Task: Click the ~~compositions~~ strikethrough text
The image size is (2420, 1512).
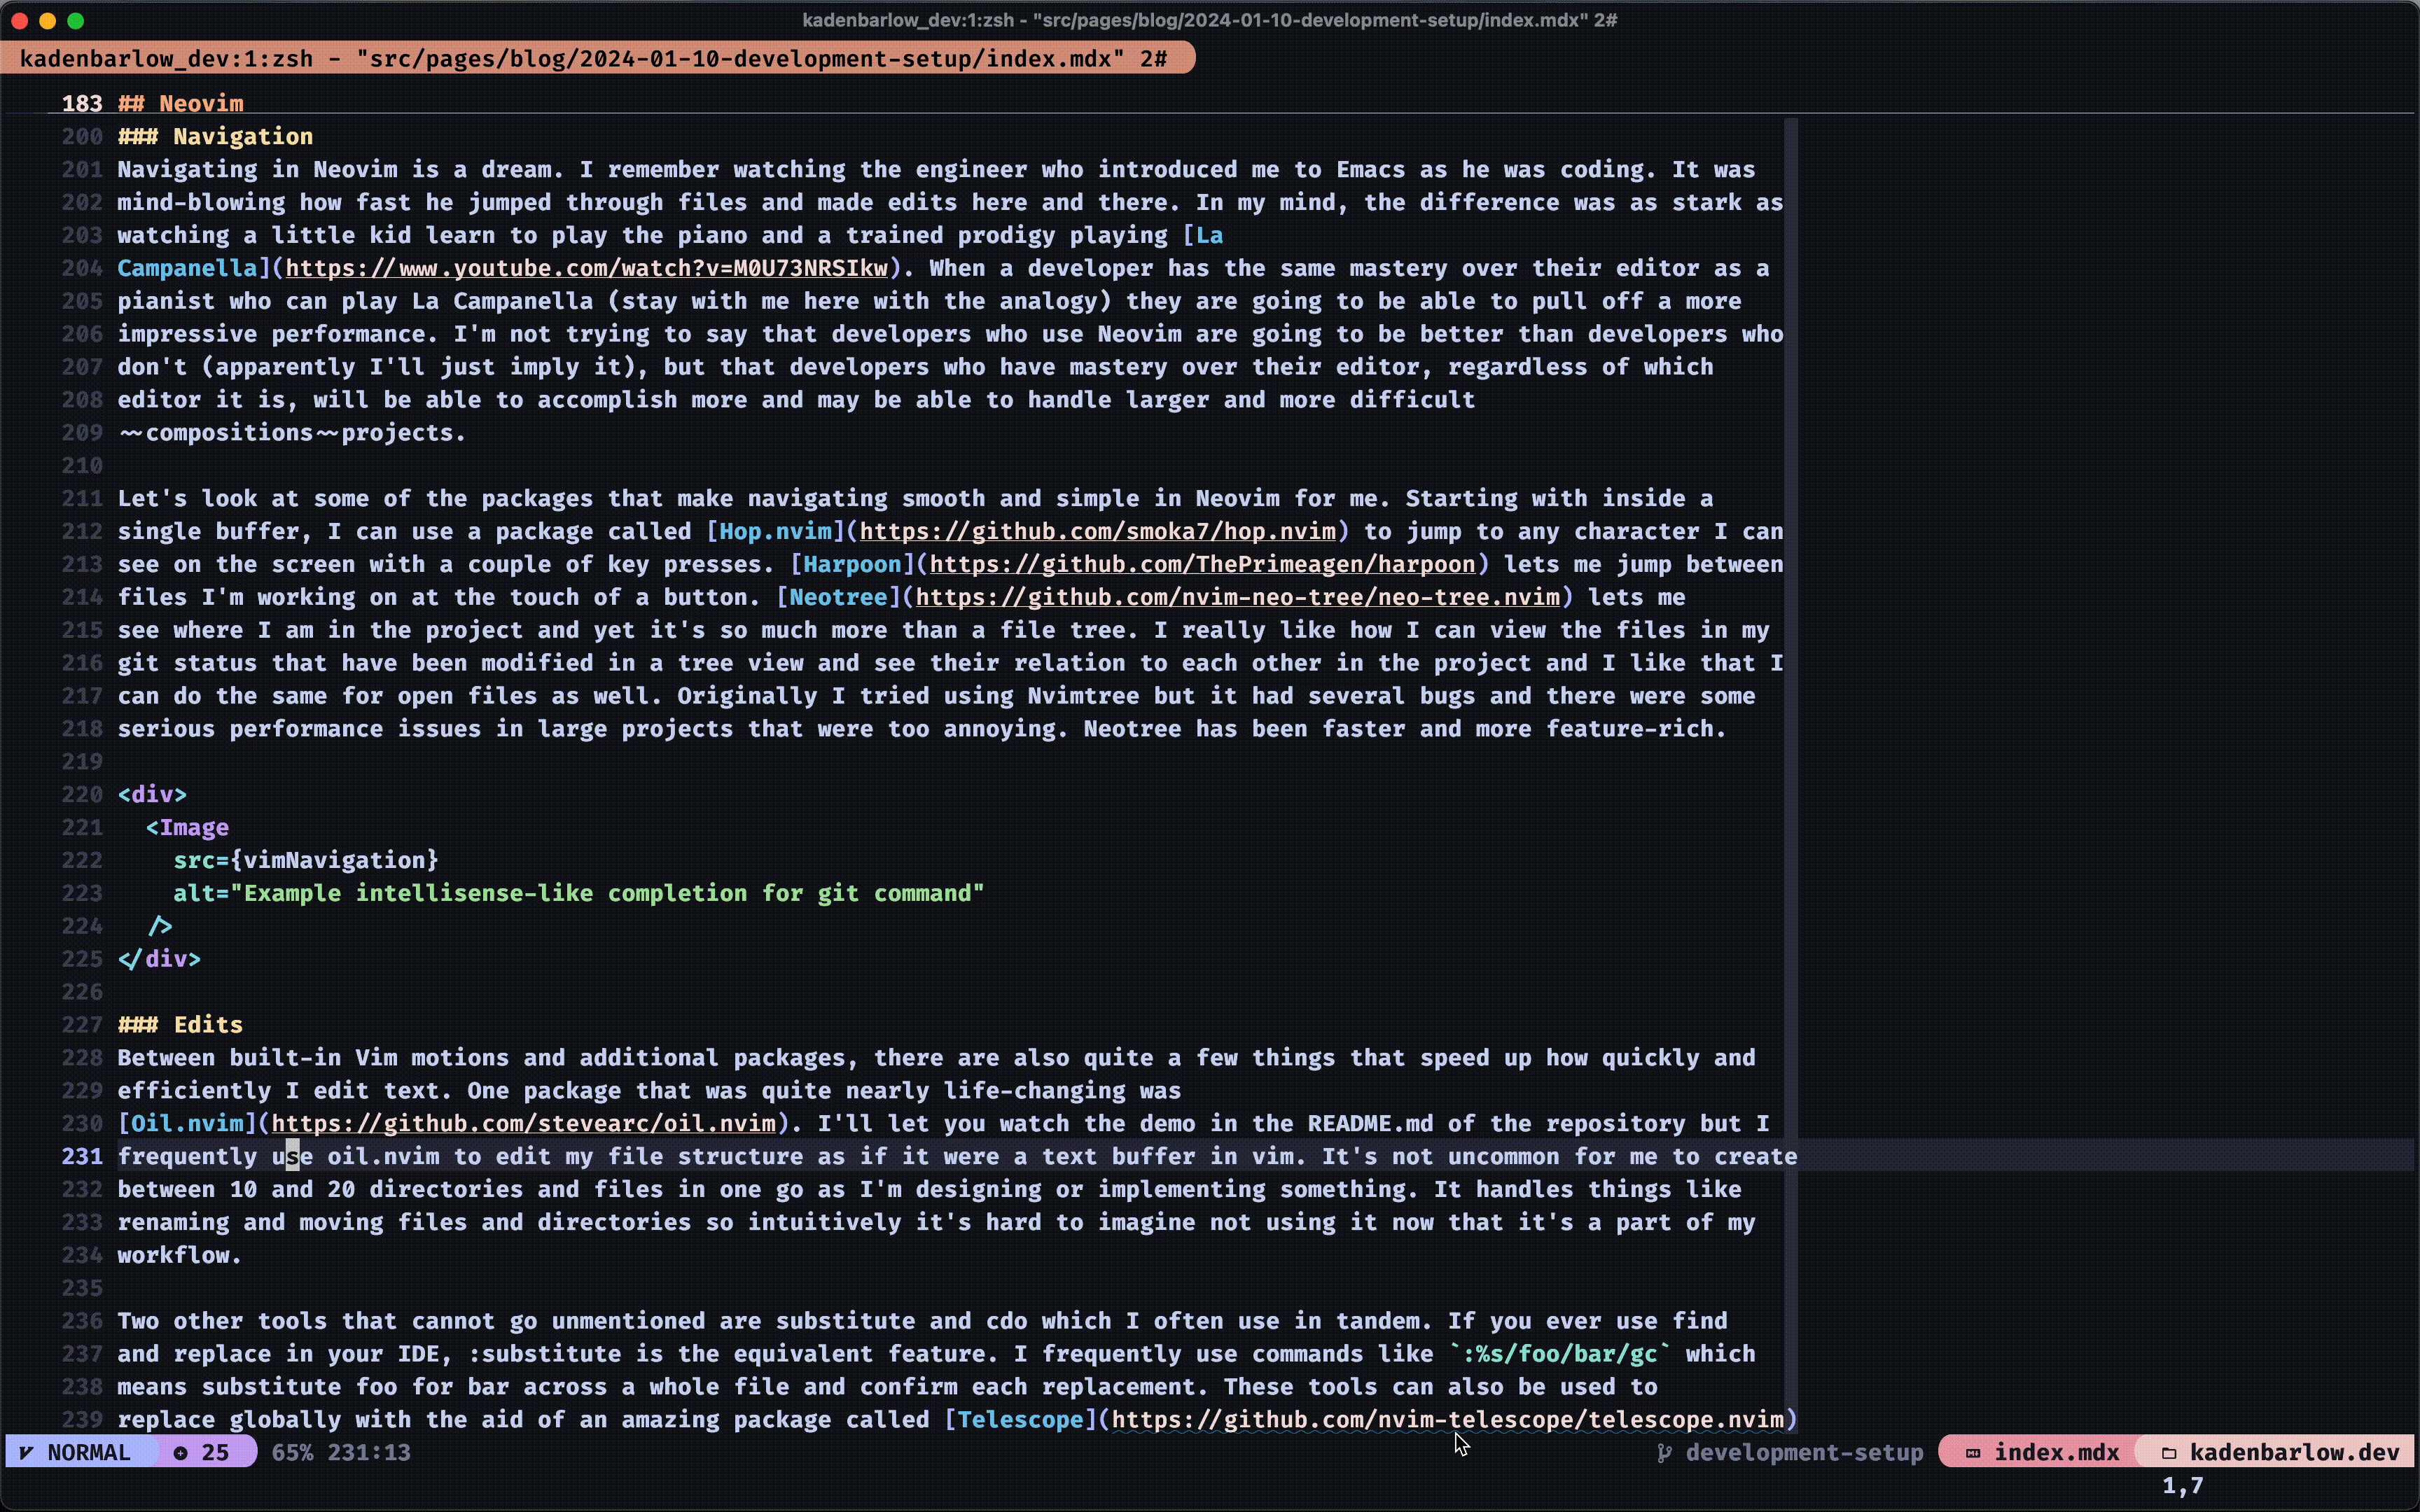Action: coord(230,432)
